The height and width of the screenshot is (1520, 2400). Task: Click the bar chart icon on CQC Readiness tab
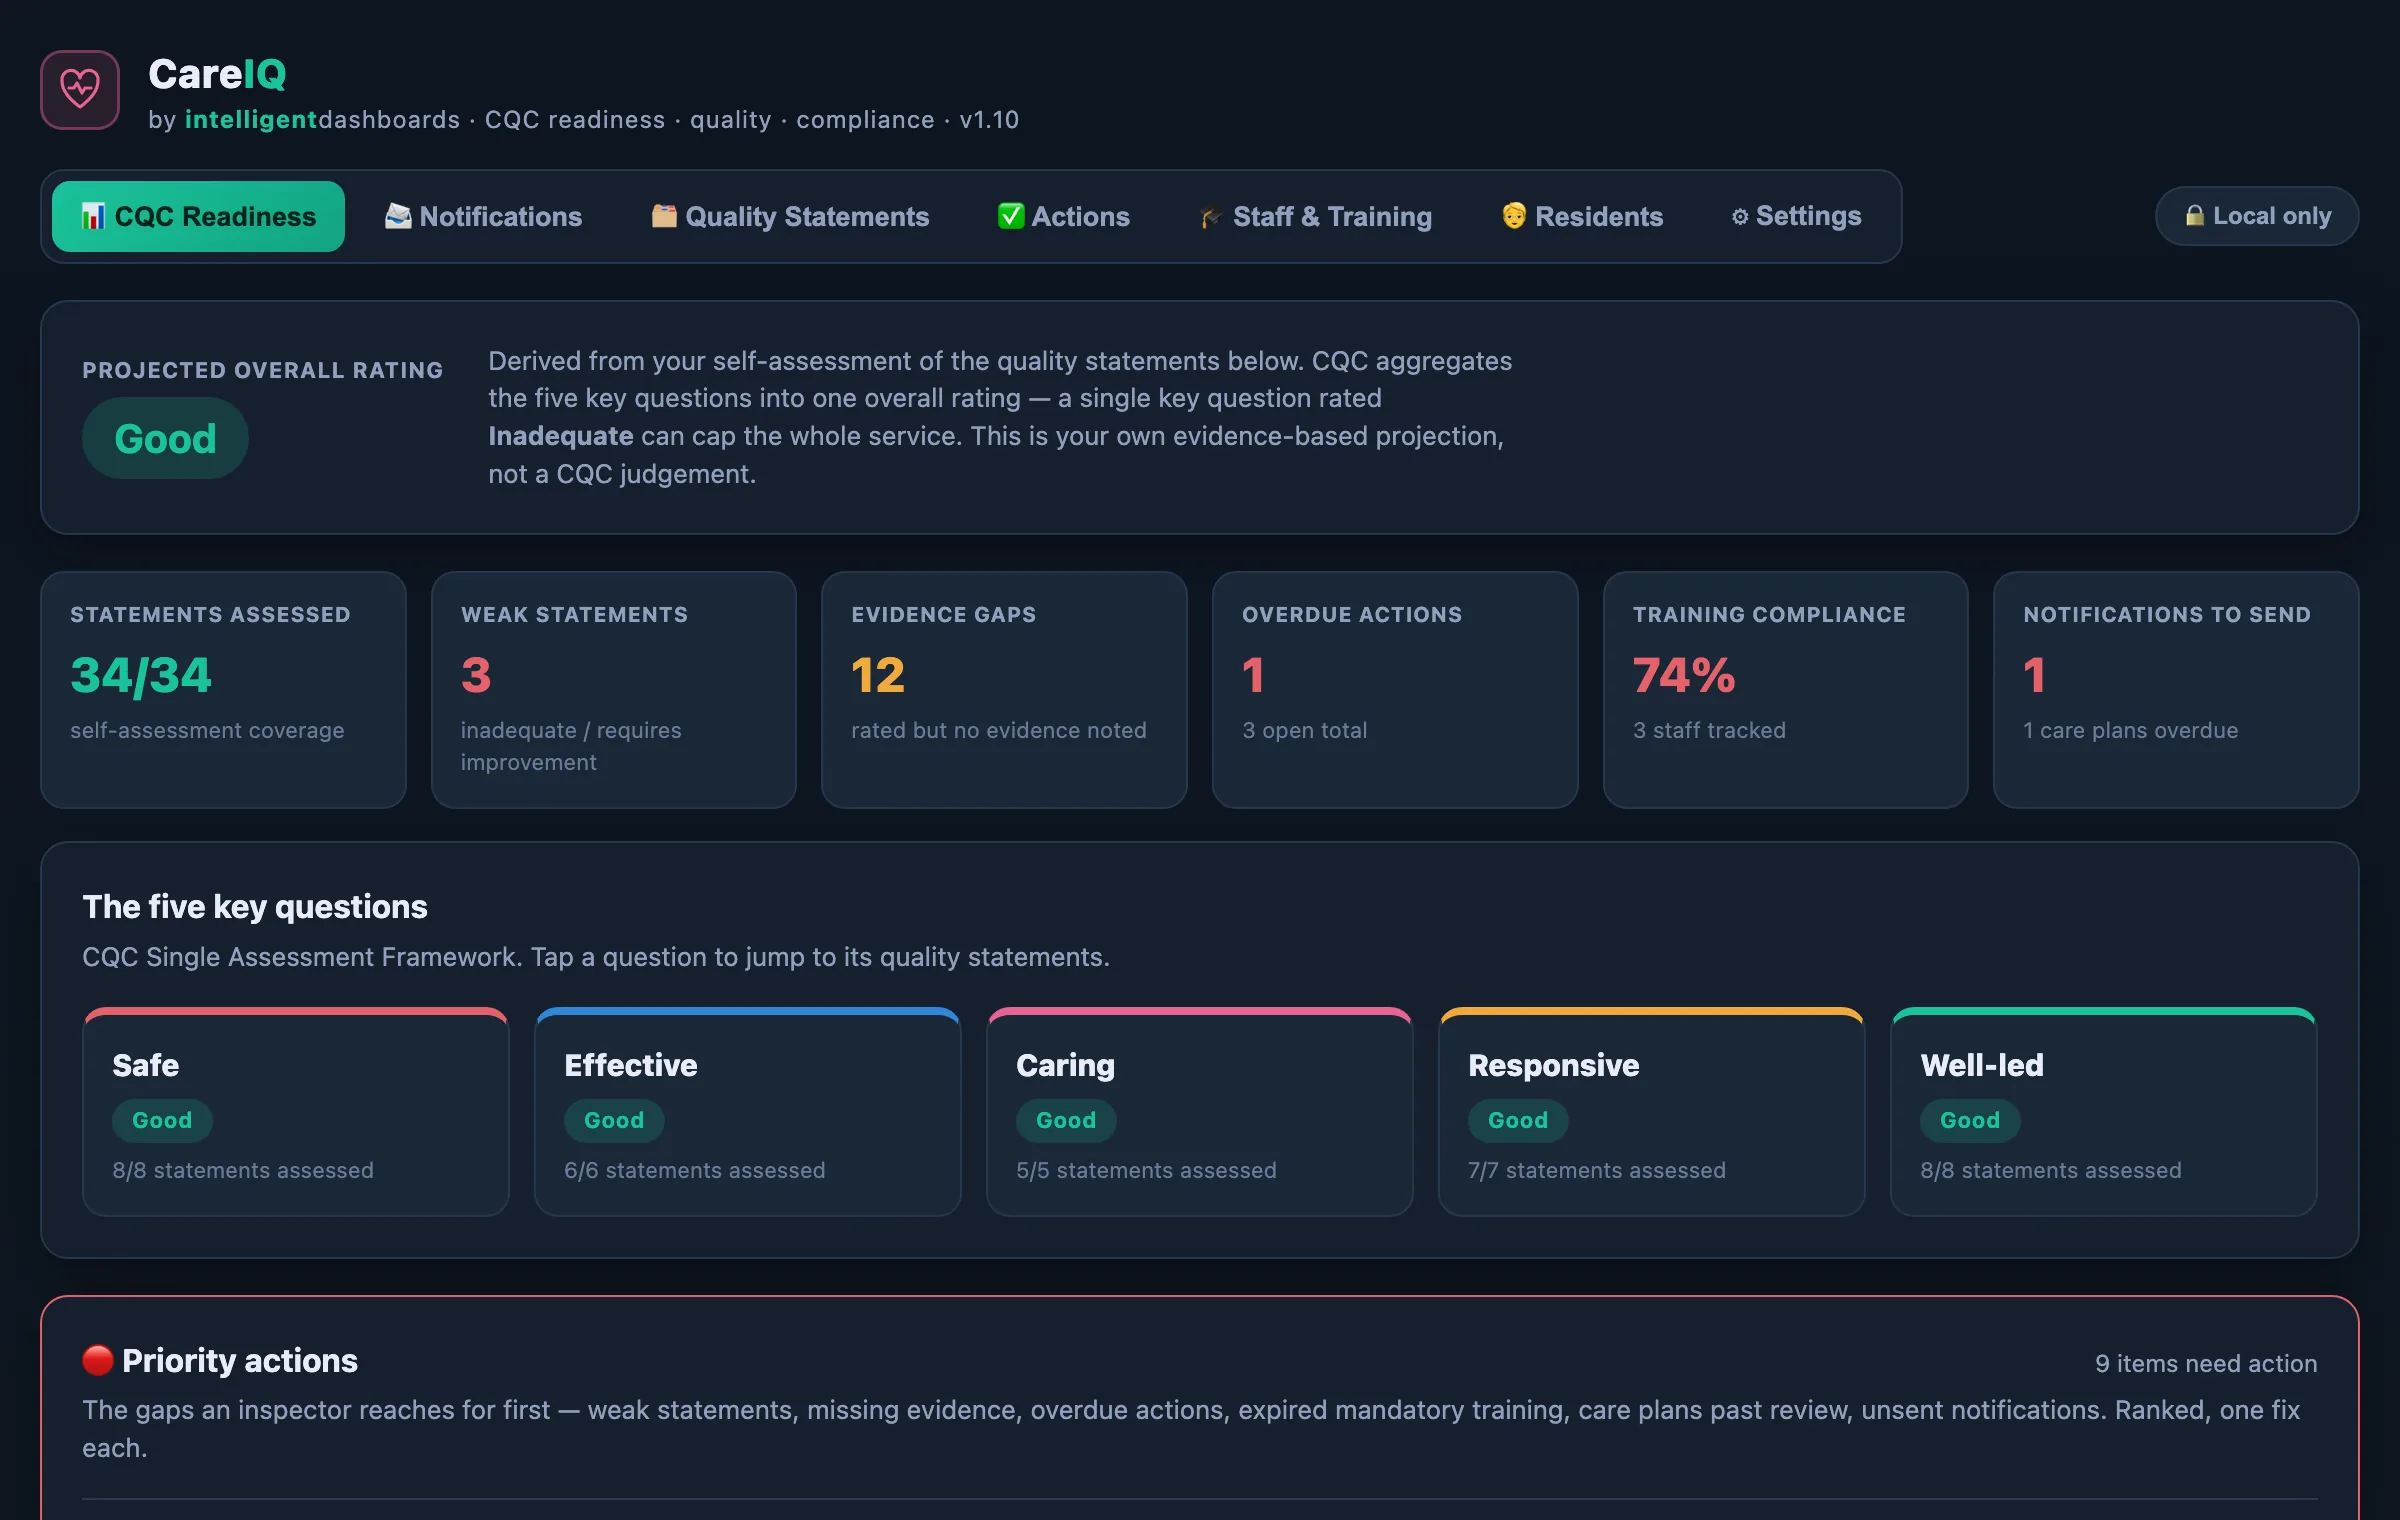93,216
